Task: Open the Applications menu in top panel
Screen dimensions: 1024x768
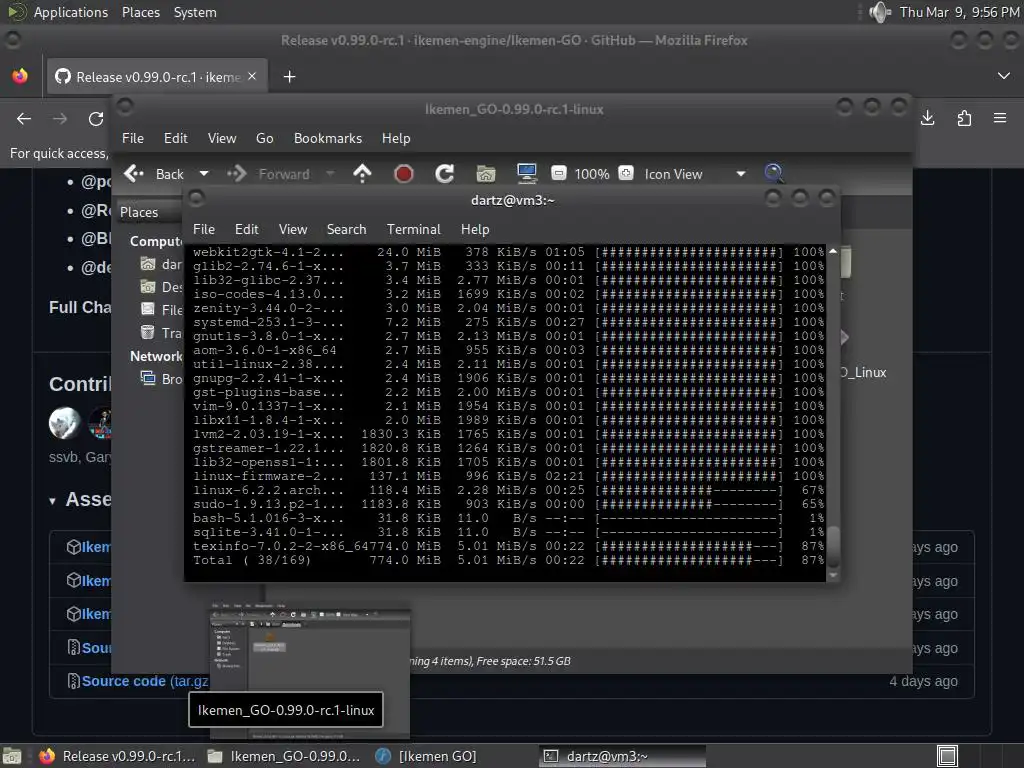Action: 71,12
